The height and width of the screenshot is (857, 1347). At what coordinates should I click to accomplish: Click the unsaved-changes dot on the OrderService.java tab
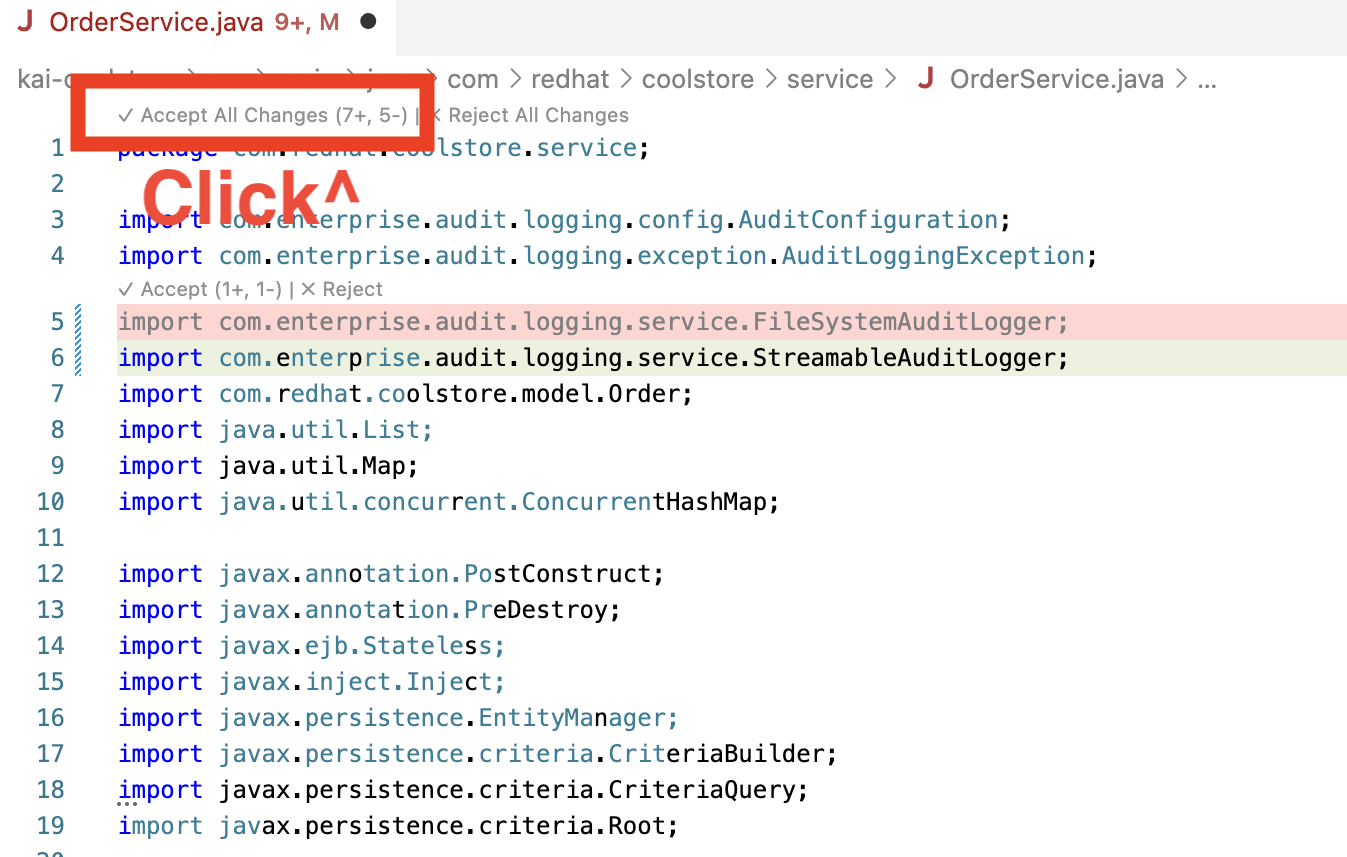coord(368,21)
